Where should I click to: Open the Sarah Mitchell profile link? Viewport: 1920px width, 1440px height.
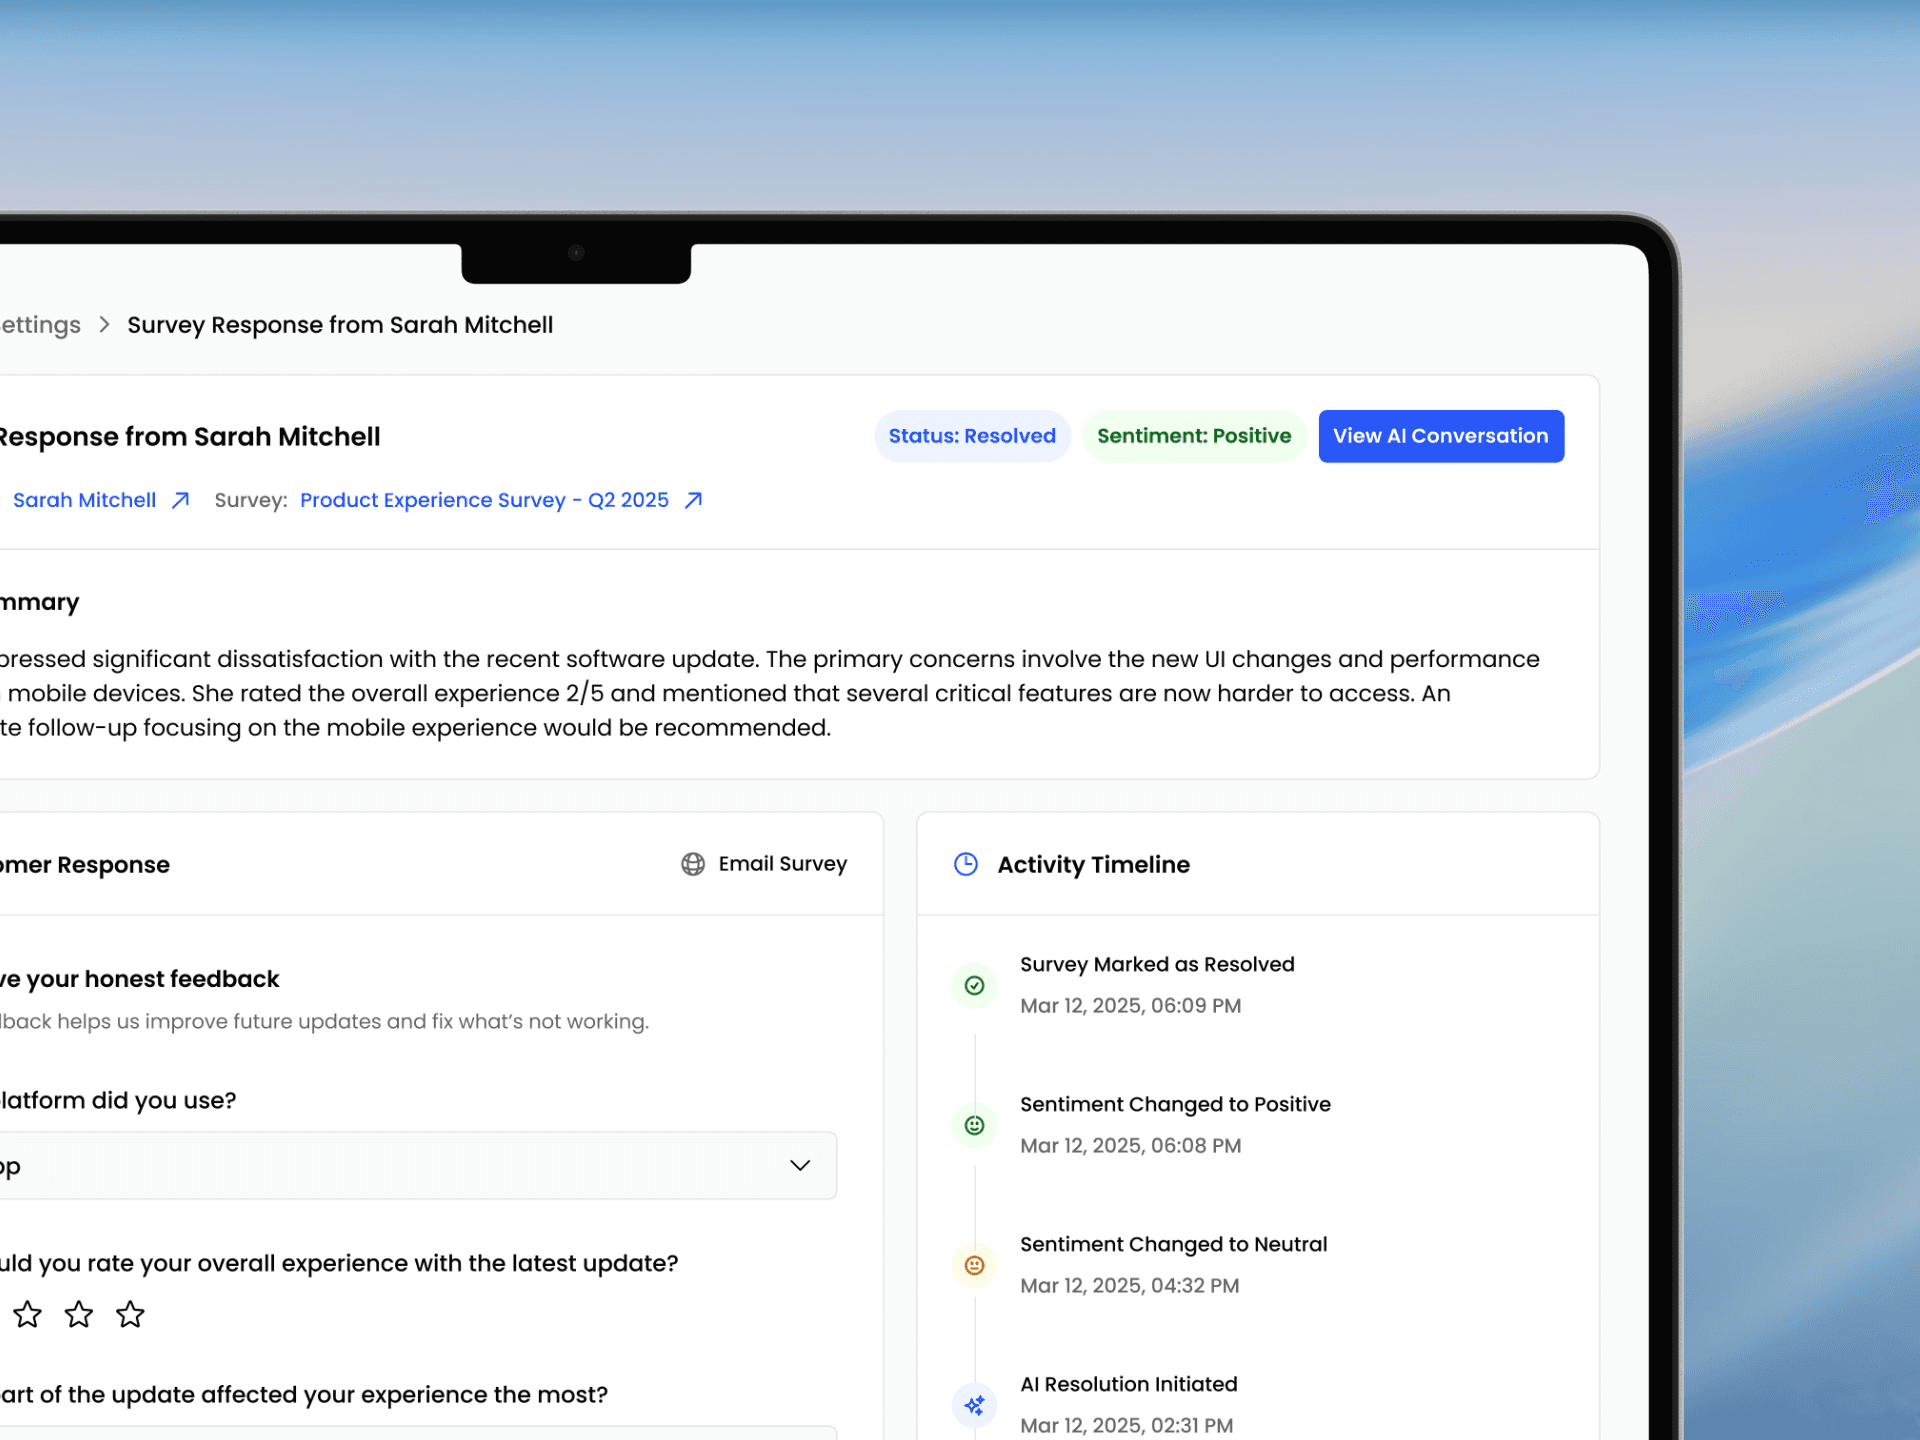point(84,500)
